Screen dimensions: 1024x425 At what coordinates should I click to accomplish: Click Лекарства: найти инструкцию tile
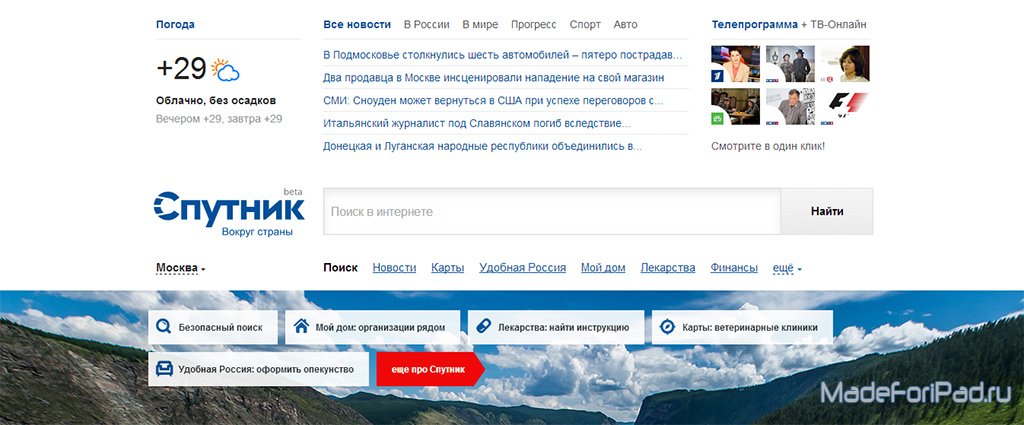coord(556,327)
